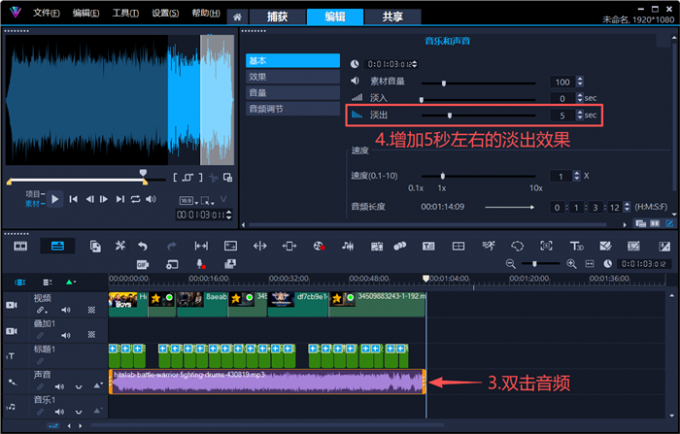Toggle ripple editing link on 视频 track
The image size is (680, 434).
(x=41, y=310)
